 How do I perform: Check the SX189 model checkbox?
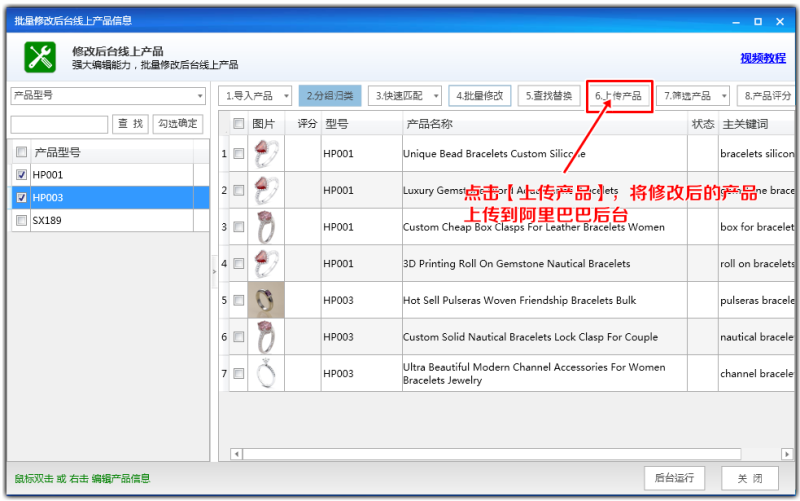tap(21, 220)
